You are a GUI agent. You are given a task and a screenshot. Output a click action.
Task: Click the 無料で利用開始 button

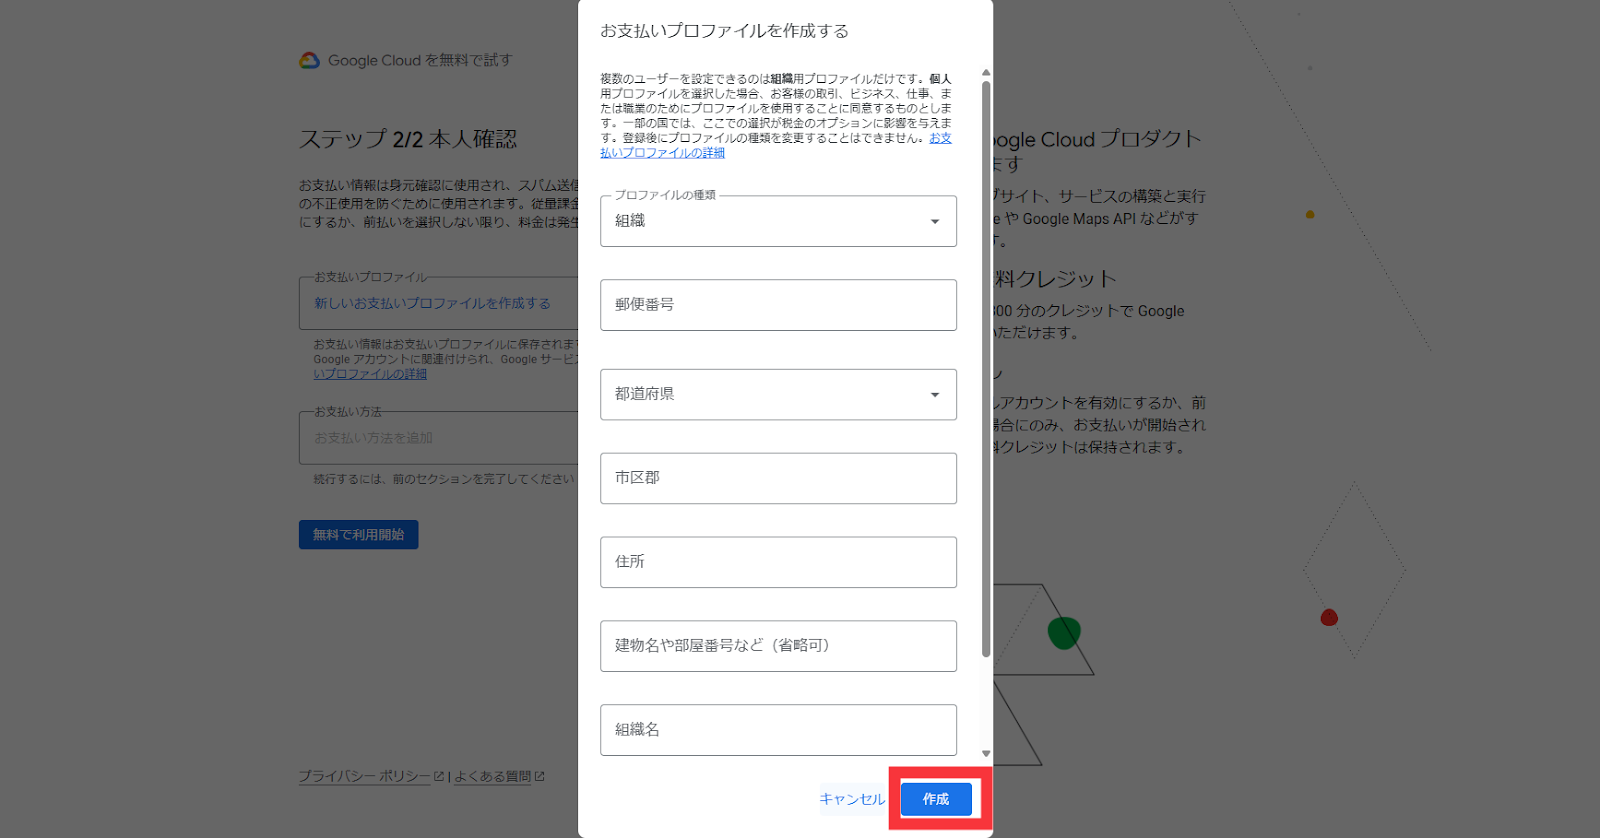pyautogui.click(x=358, y=535)
